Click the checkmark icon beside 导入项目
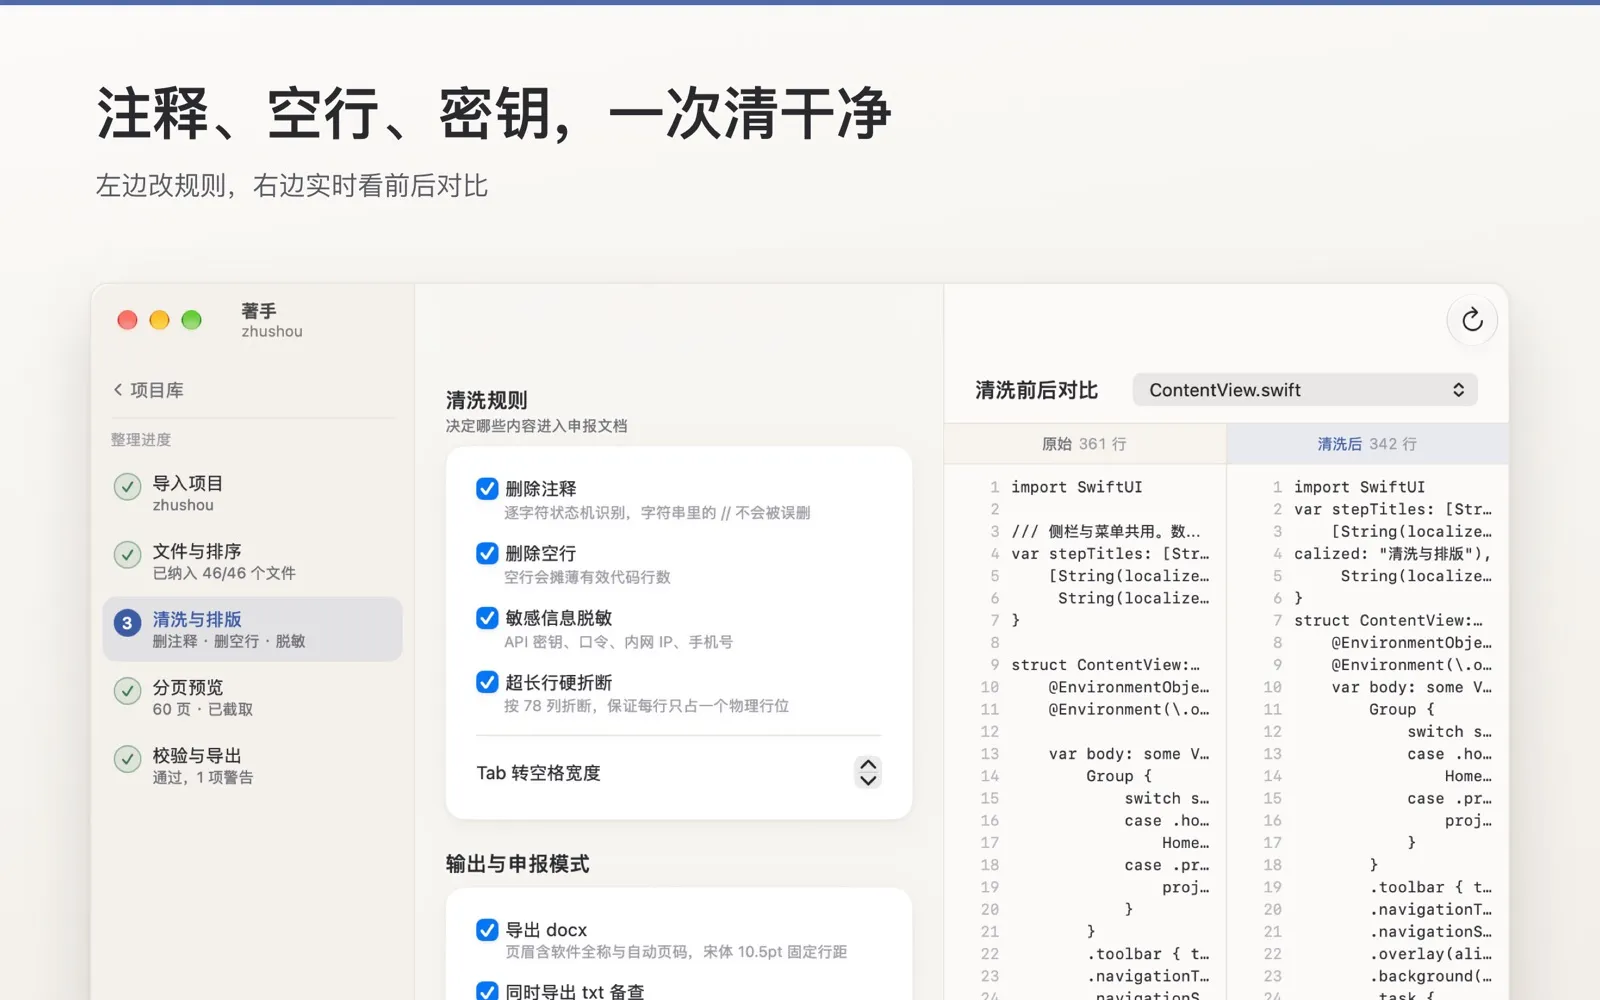 (127, 487)
